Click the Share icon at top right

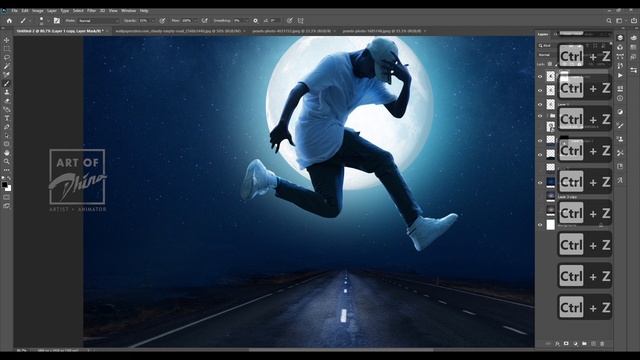pos(634,20)
